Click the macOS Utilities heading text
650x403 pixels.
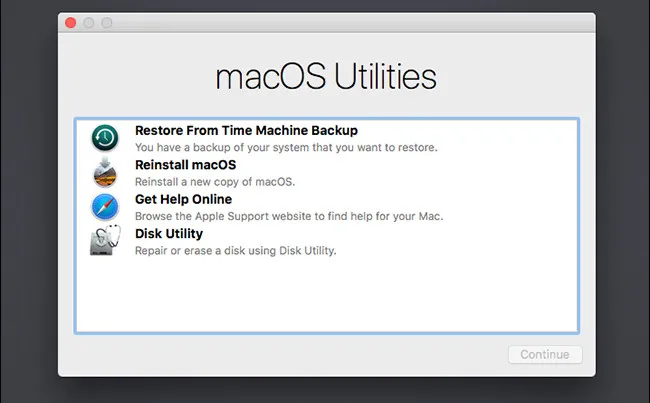326,77
